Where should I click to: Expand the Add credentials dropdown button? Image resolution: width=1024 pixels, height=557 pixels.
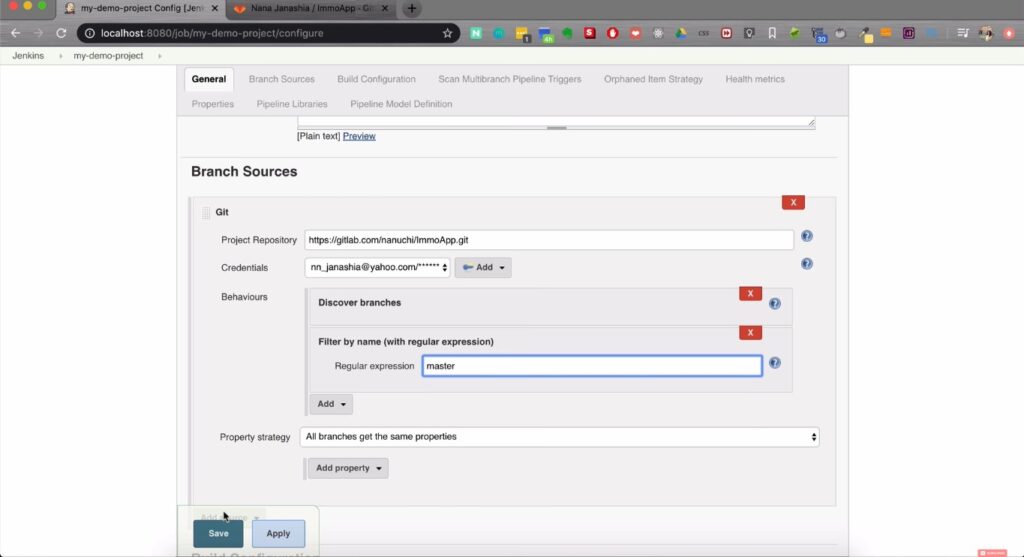(483, 268)
